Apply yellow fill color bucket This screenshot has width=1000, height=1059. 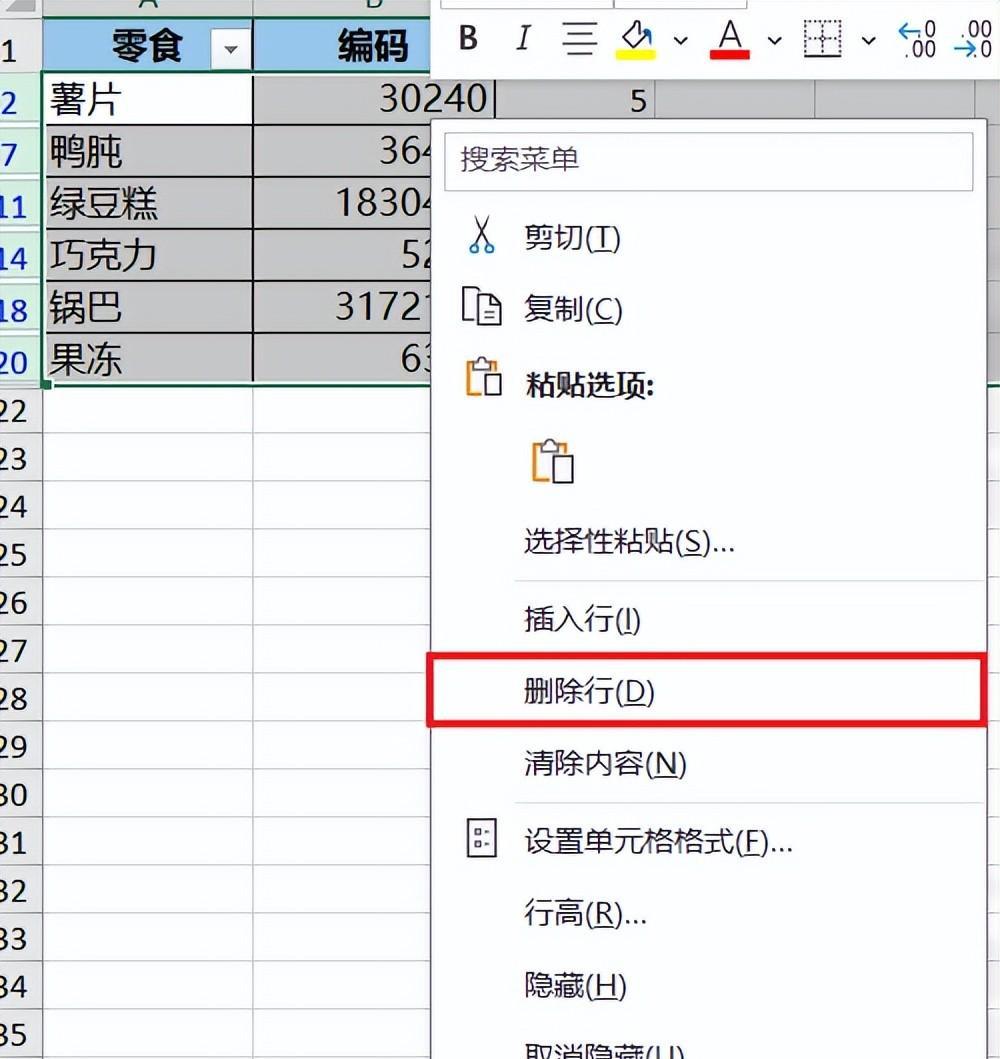(x=635, y=39)
